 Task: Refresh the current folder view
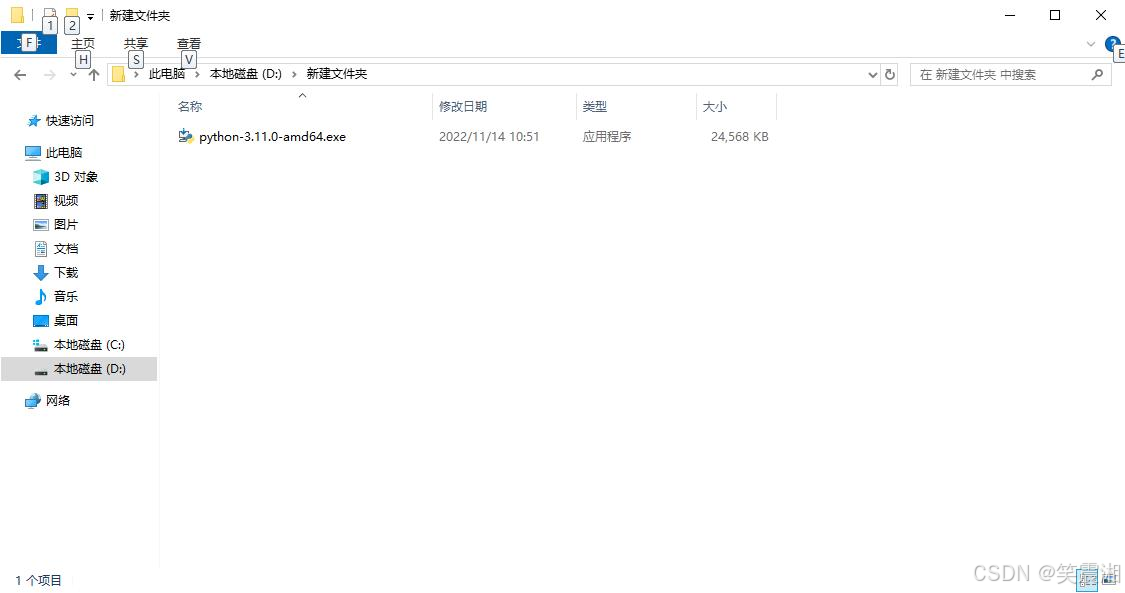click(x=890, y=75)
